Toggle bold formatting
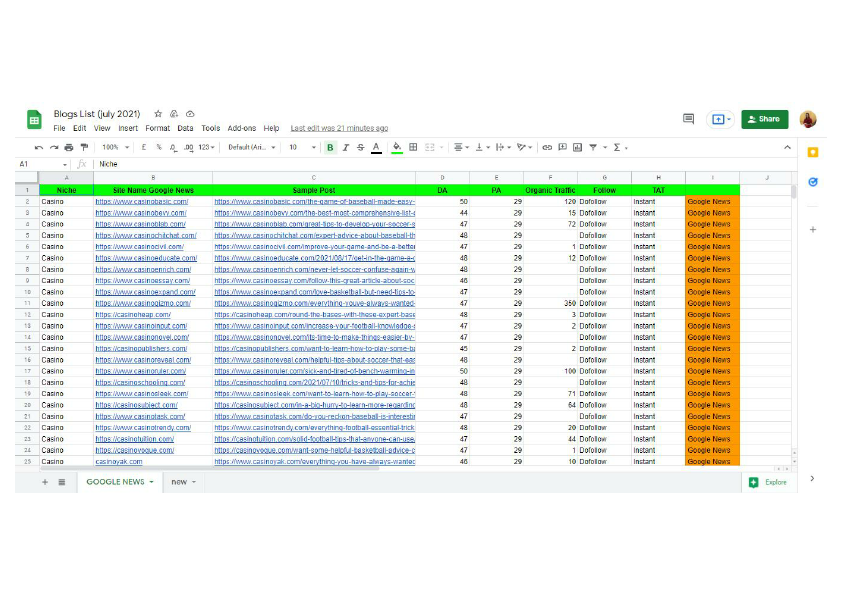Screen dimensions: 842x595 click(331, 147)
